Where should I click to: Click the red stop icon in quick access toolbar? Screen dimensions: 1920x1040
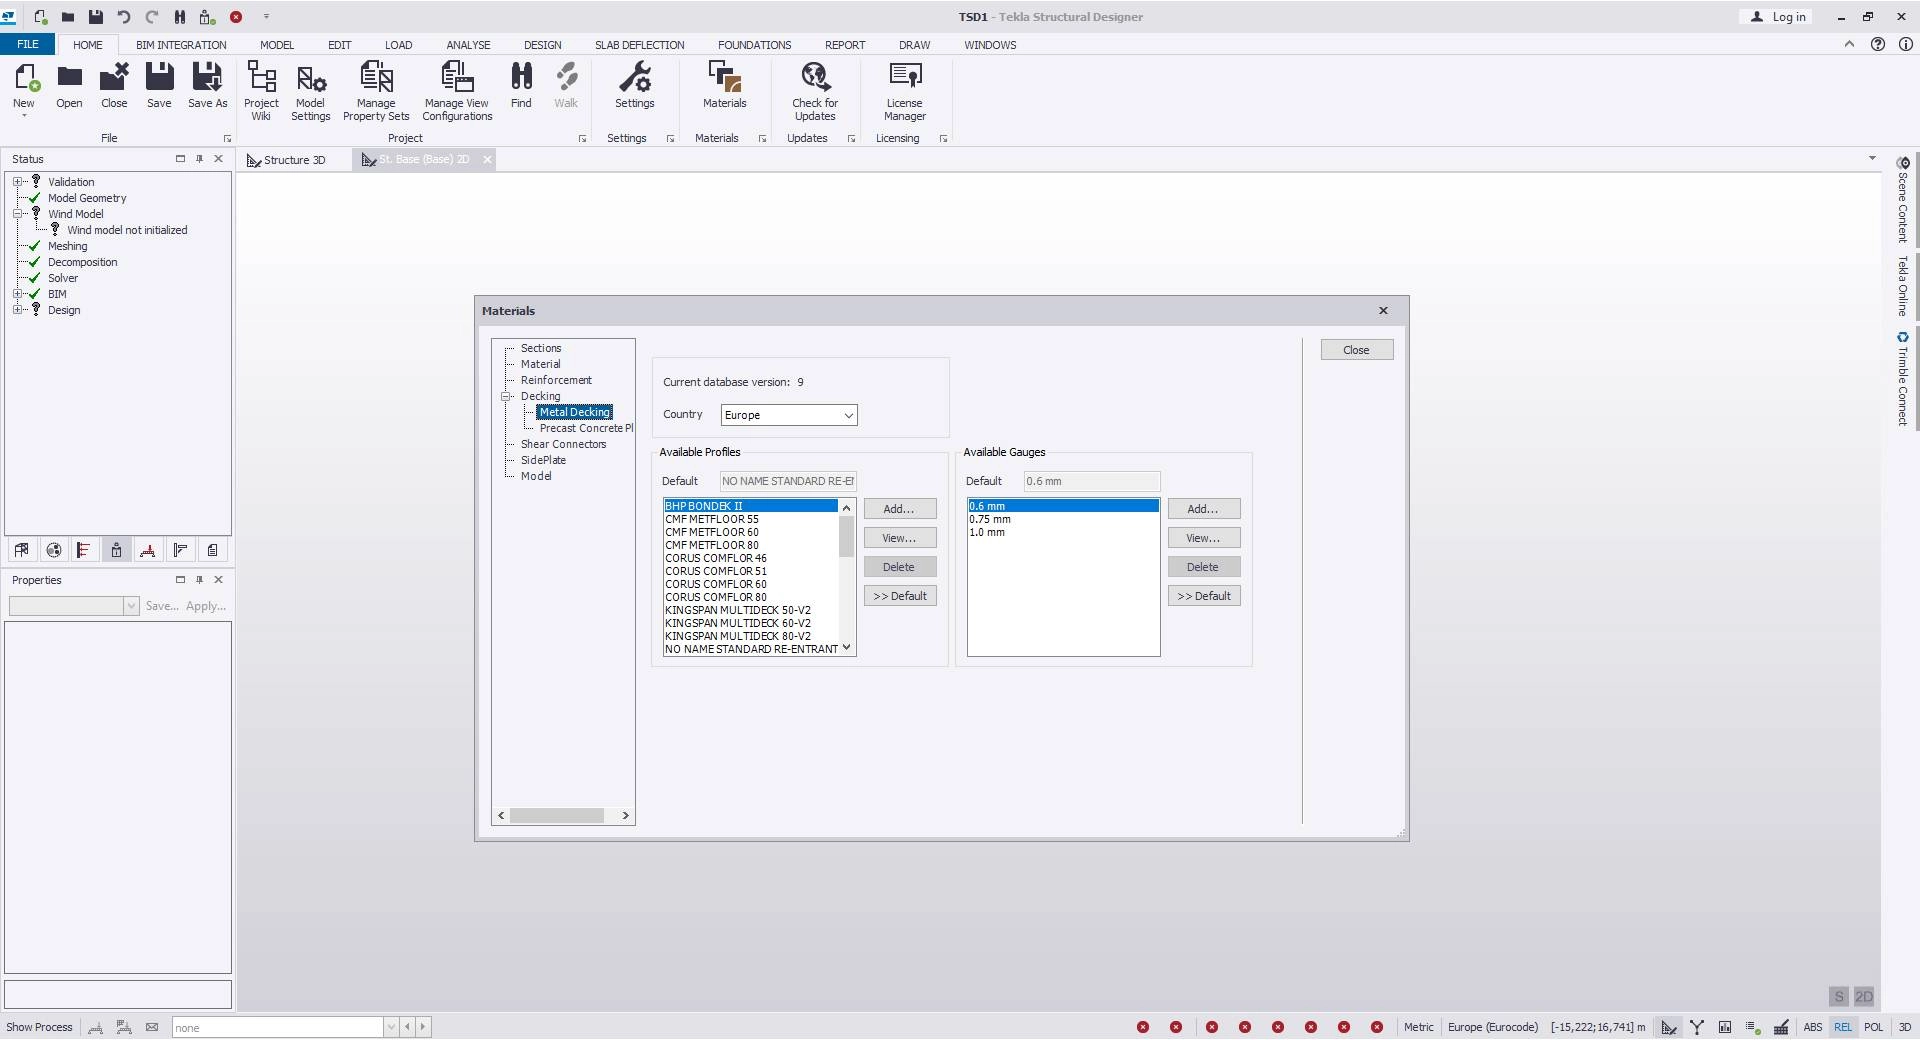coord(236,17)
